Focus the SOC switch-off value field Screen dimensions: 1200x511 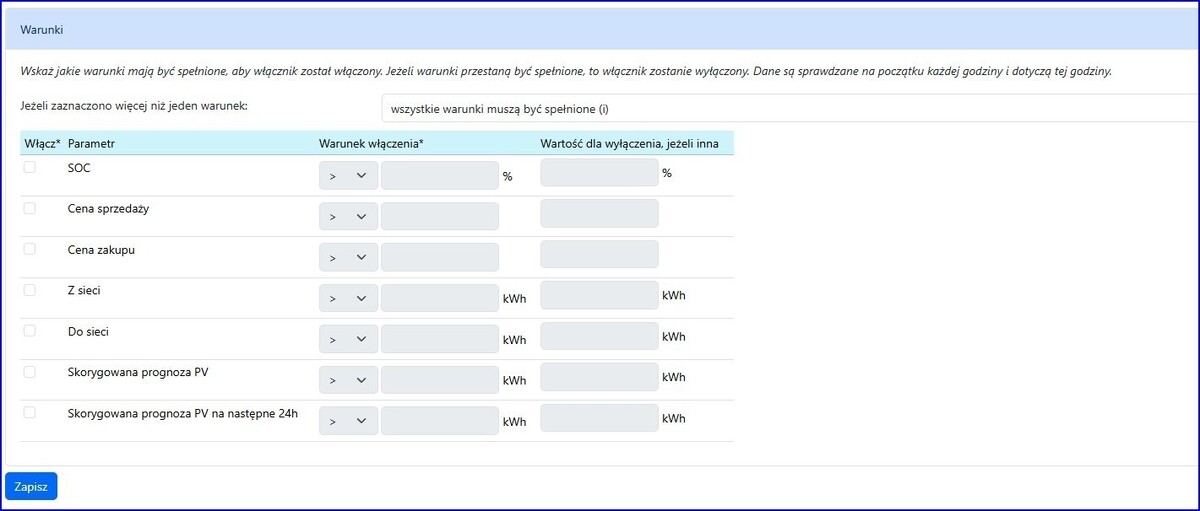[x=599, y=173]
